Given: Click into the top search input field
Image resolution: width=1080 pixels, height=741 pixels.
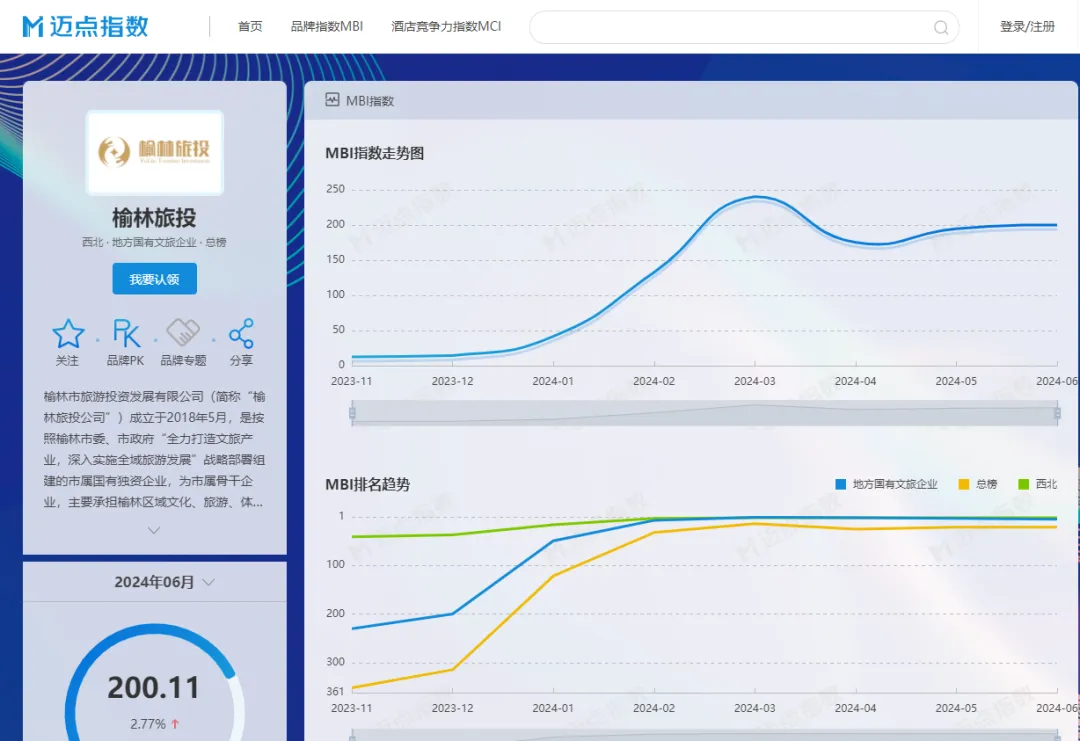Looking at the screenshot, I should [x=730, y=27].
